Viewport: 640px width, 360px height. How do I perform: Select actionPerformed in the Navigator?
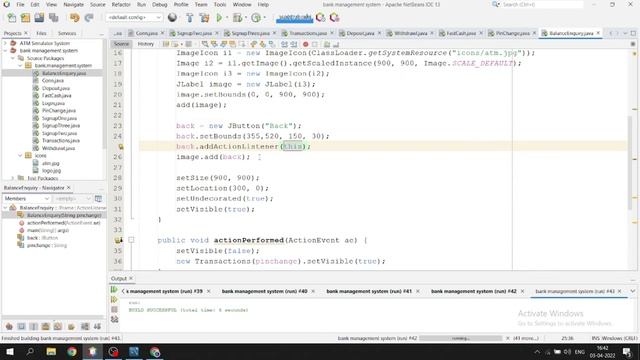coord(63,223)
